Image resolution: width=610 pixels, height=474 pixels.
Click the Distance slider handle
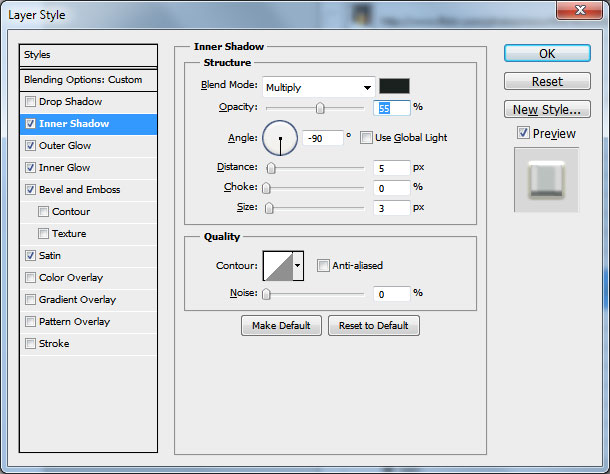271,168
